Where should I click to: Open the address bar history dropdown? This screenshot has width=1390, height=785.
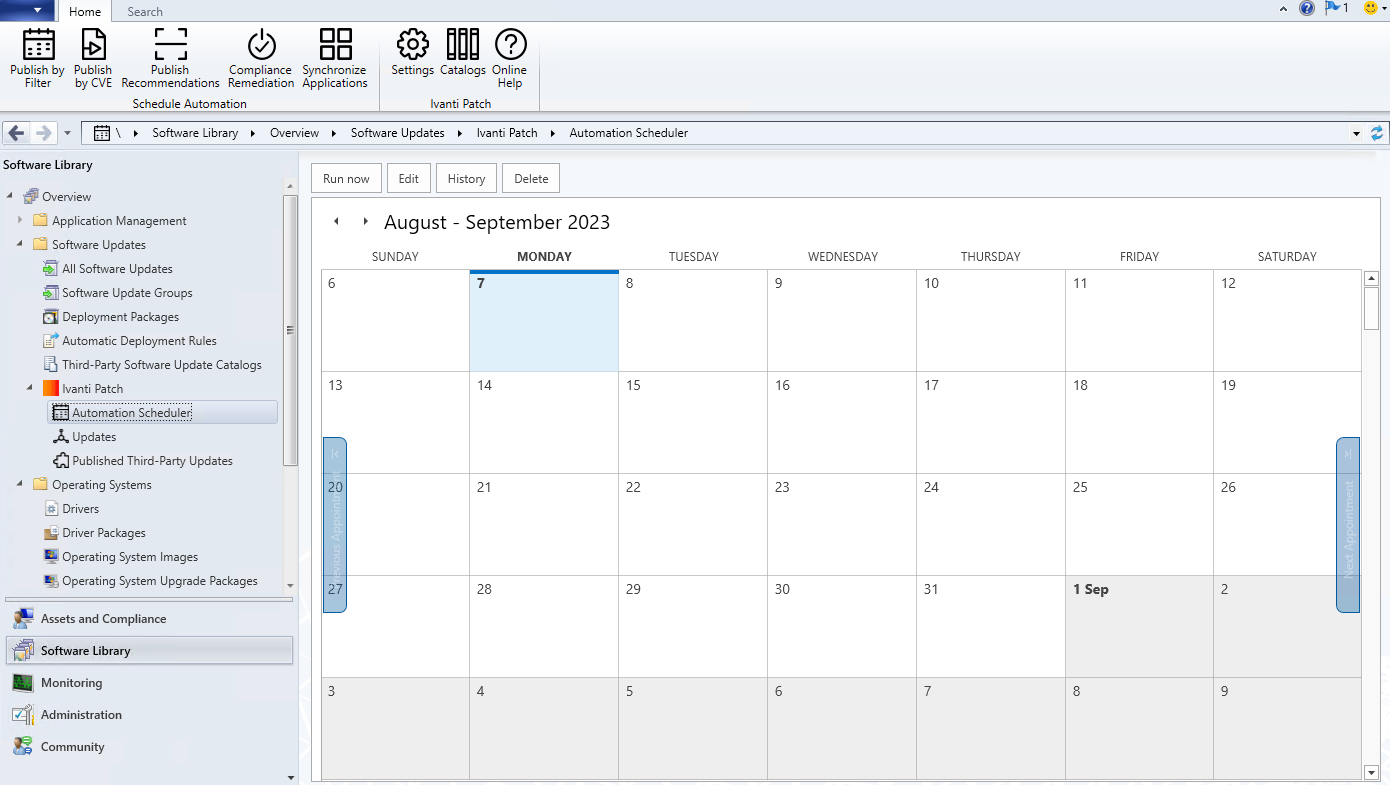(1356, 133)
